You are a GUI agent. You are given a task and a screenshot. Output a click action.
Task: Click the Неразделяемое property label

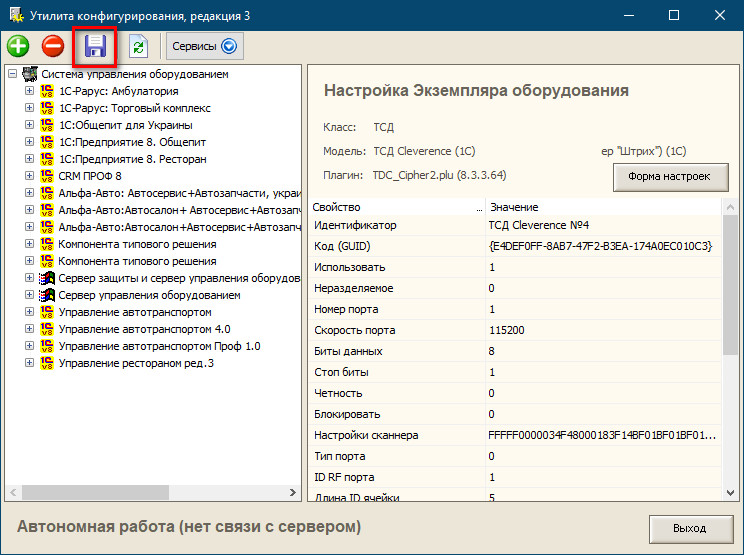pos(353,288)
